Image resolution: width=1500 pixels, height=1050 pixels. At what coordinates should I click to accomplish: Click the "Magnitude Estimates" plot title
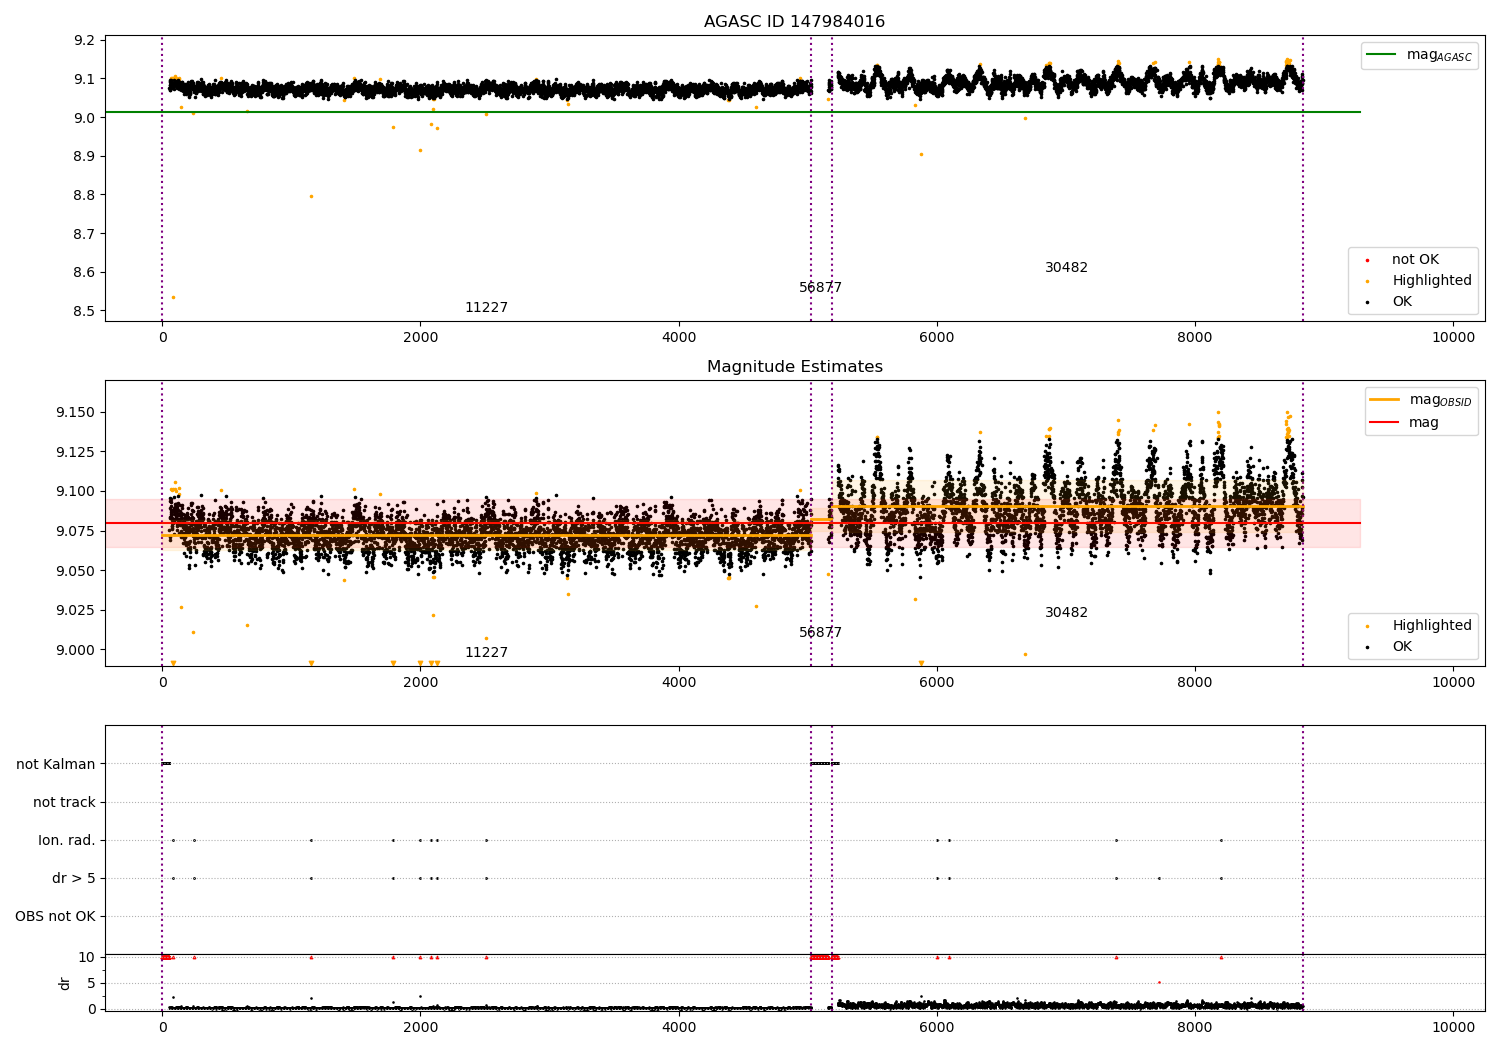pos(794,367)
